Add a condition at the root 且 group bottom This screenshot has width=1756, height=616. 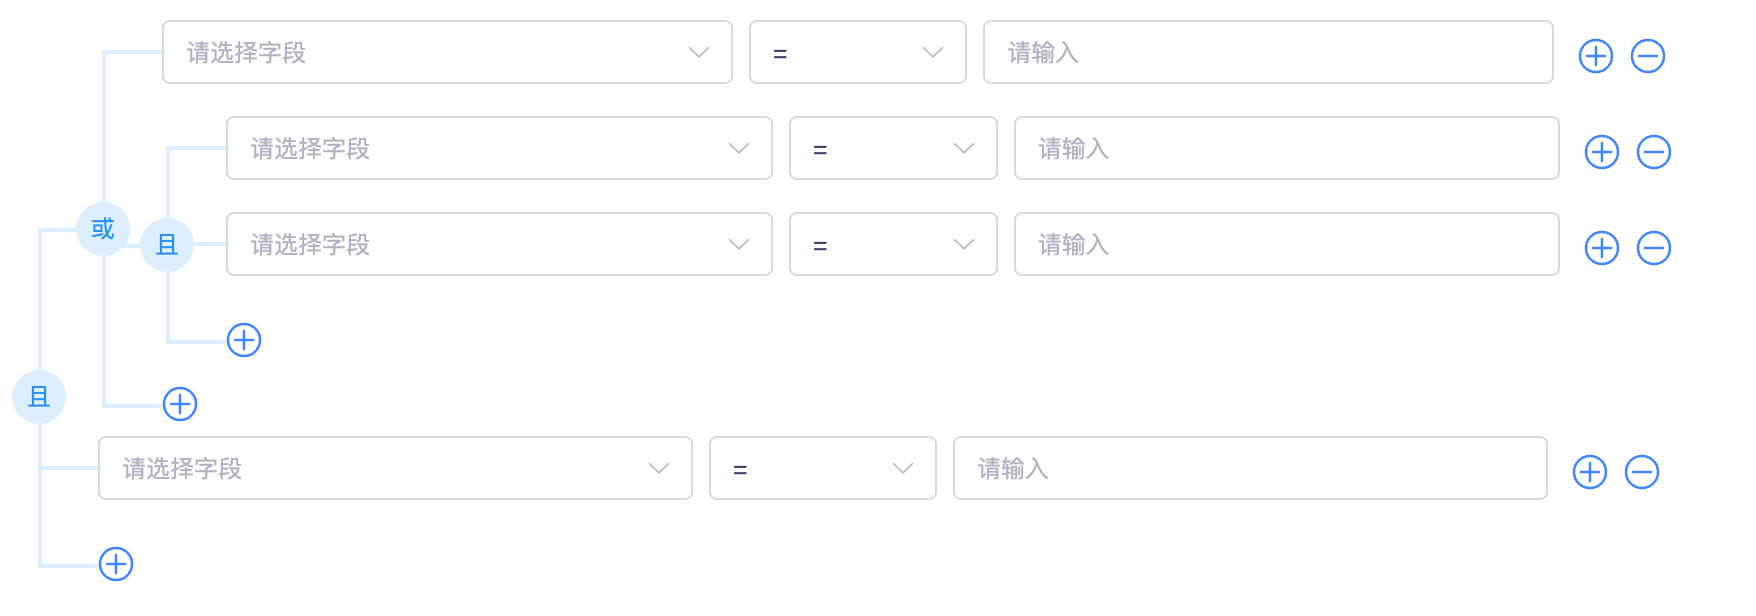tap(116, 564)
